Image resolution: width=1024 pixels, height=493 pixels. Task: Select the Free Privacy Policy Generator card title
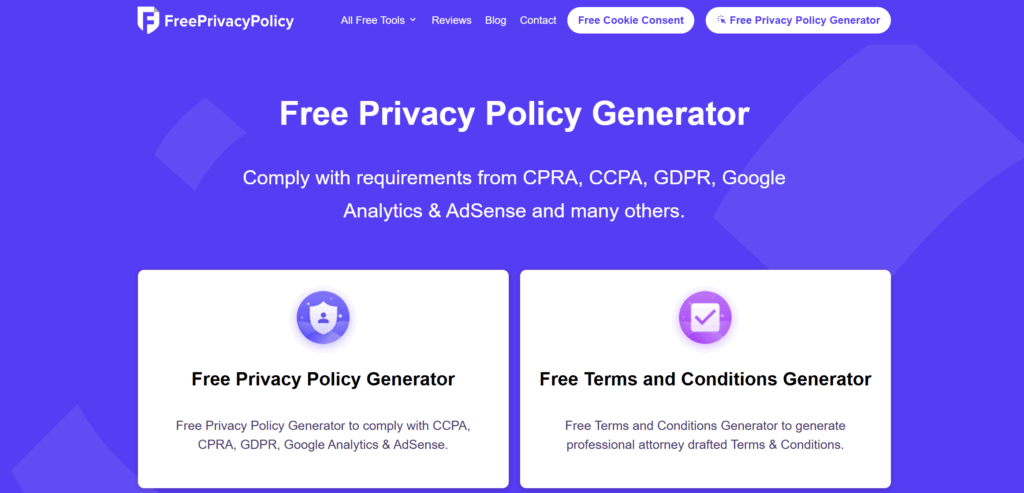323,379
